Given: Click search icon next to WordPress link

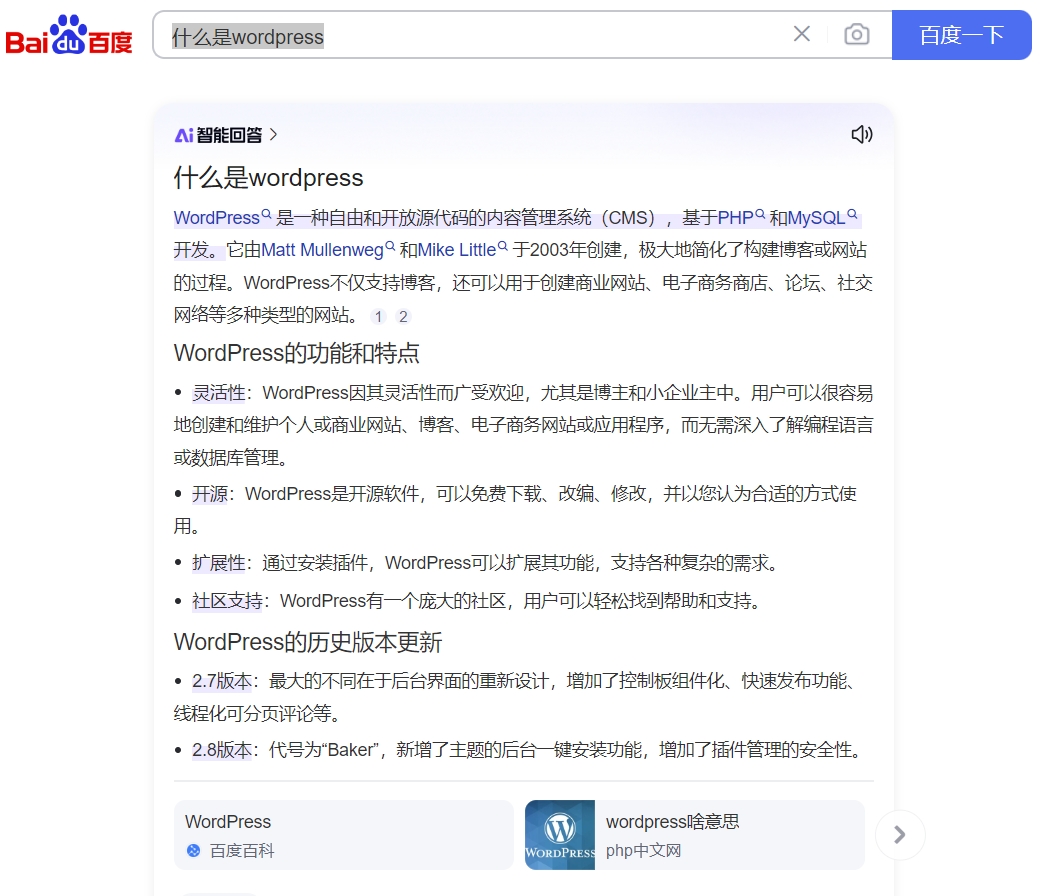Looking at the screenshot, I should click(x=266, y=214).
